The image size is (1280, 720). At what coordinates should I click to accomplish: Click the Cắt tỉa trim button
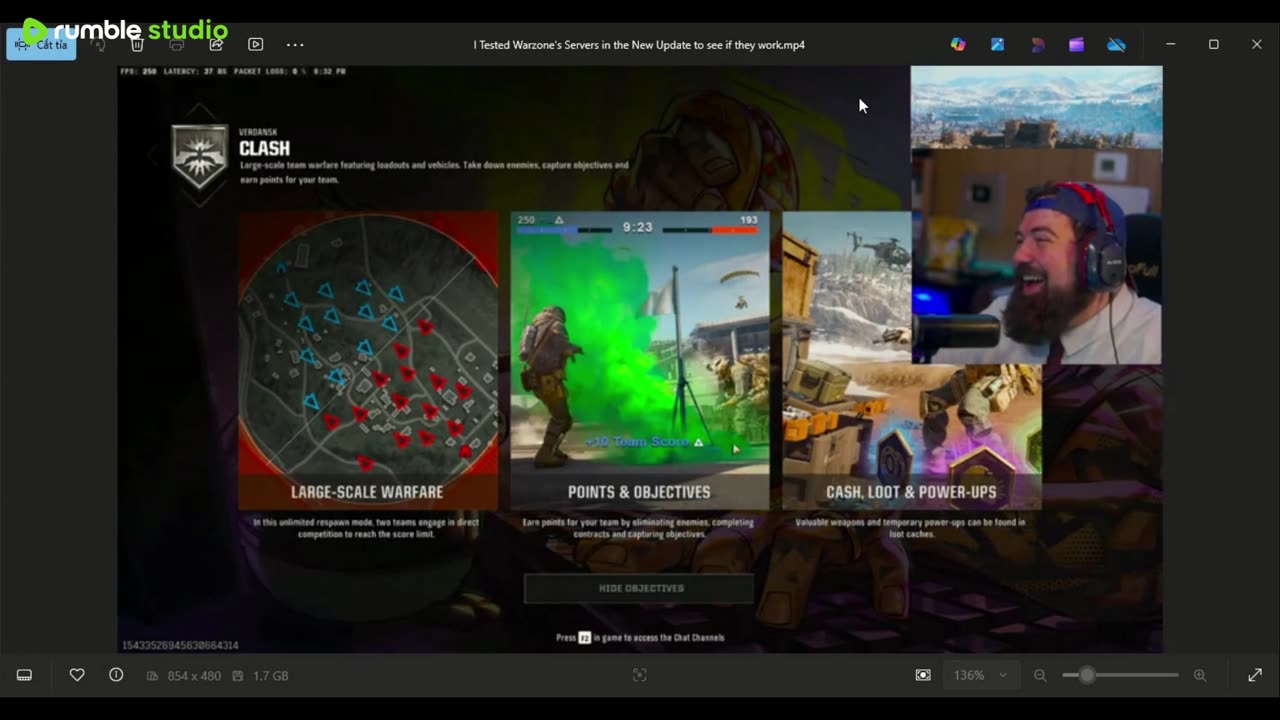[x=41, y=44]
